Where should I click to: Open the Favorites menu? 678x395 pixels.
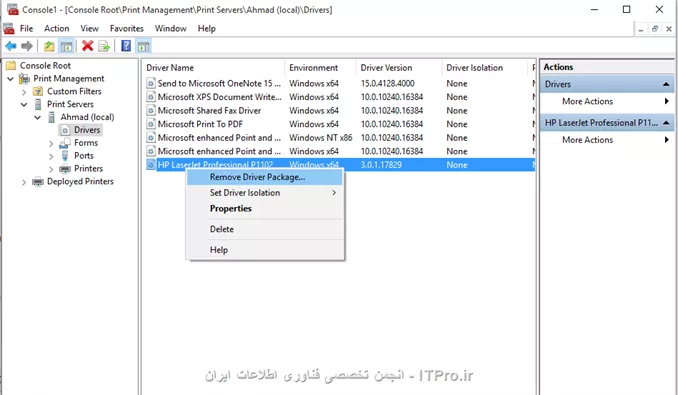127,29
